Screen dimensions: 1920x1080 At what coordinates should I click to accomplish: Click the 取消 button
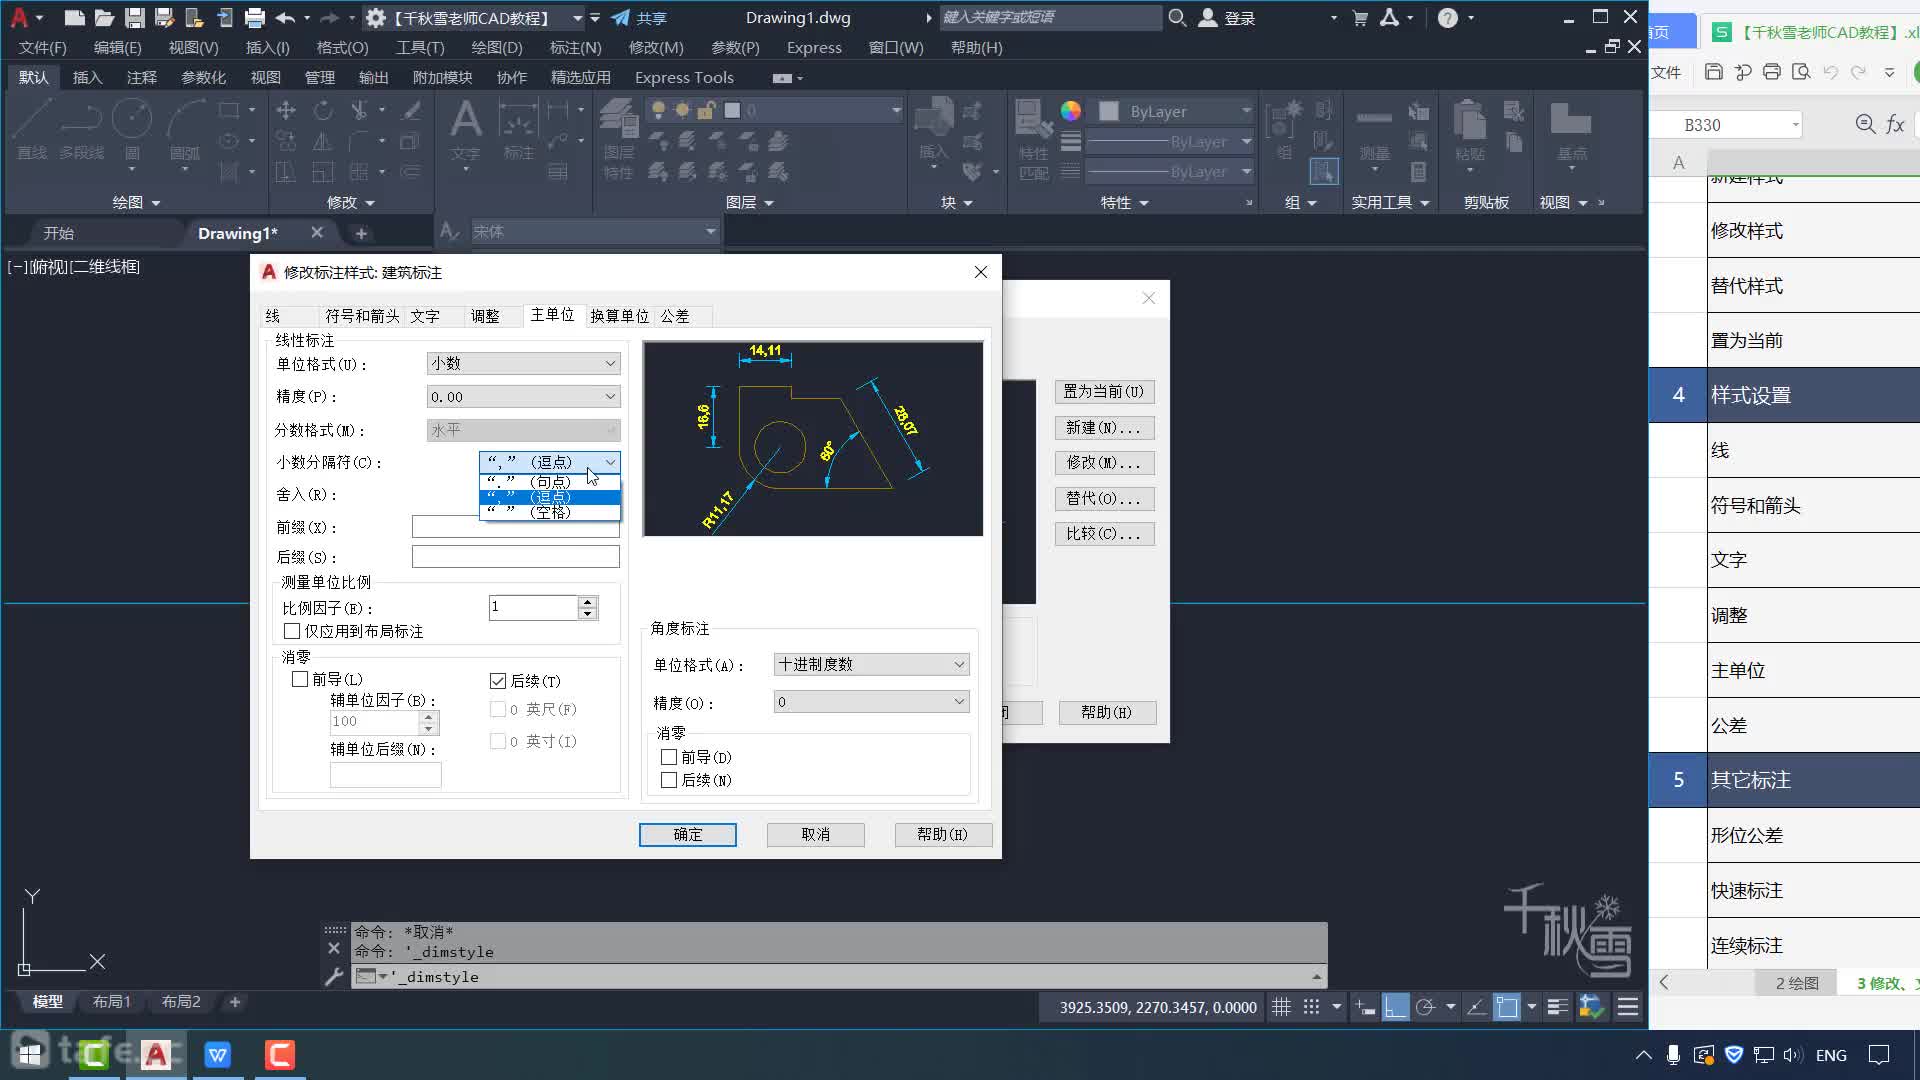tap(816, 834)
